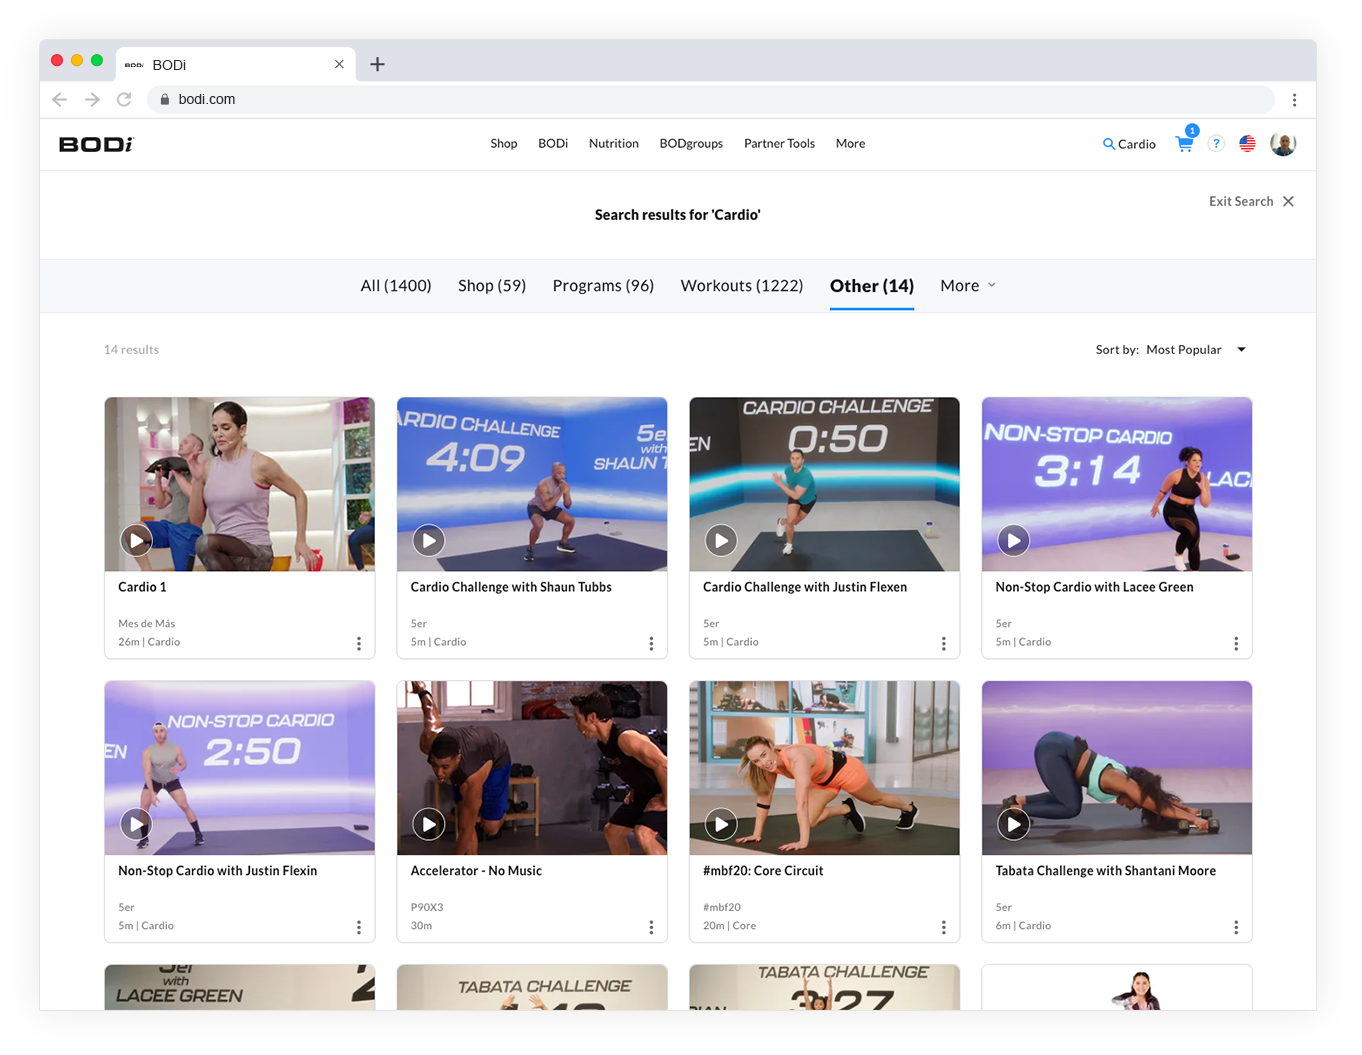
Task: Click the Cardio search text in header
Action: pyautogui.click(x=1137, y=144)
